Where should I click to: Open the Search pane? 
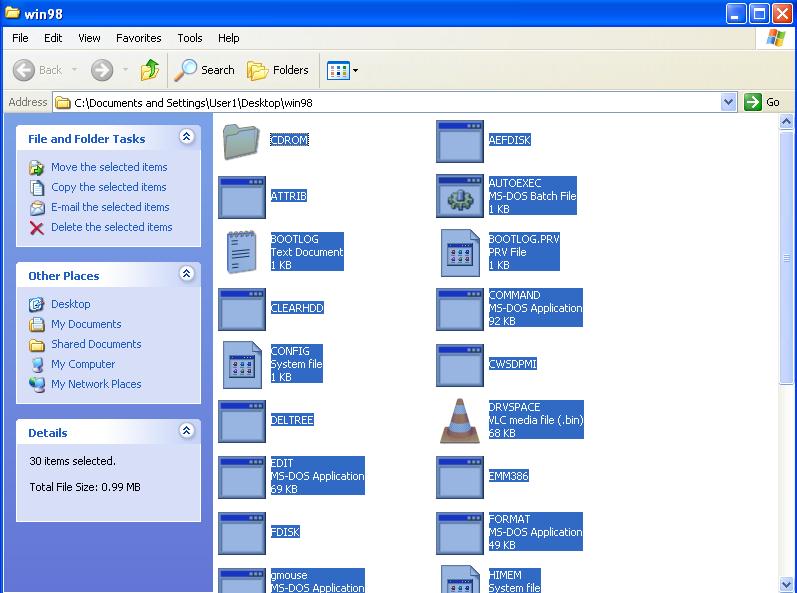204,70
